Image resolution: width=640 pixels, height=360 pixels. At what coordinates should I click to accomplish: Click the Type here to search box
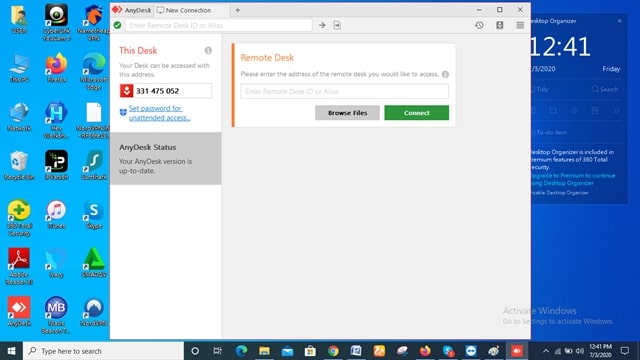103,351
